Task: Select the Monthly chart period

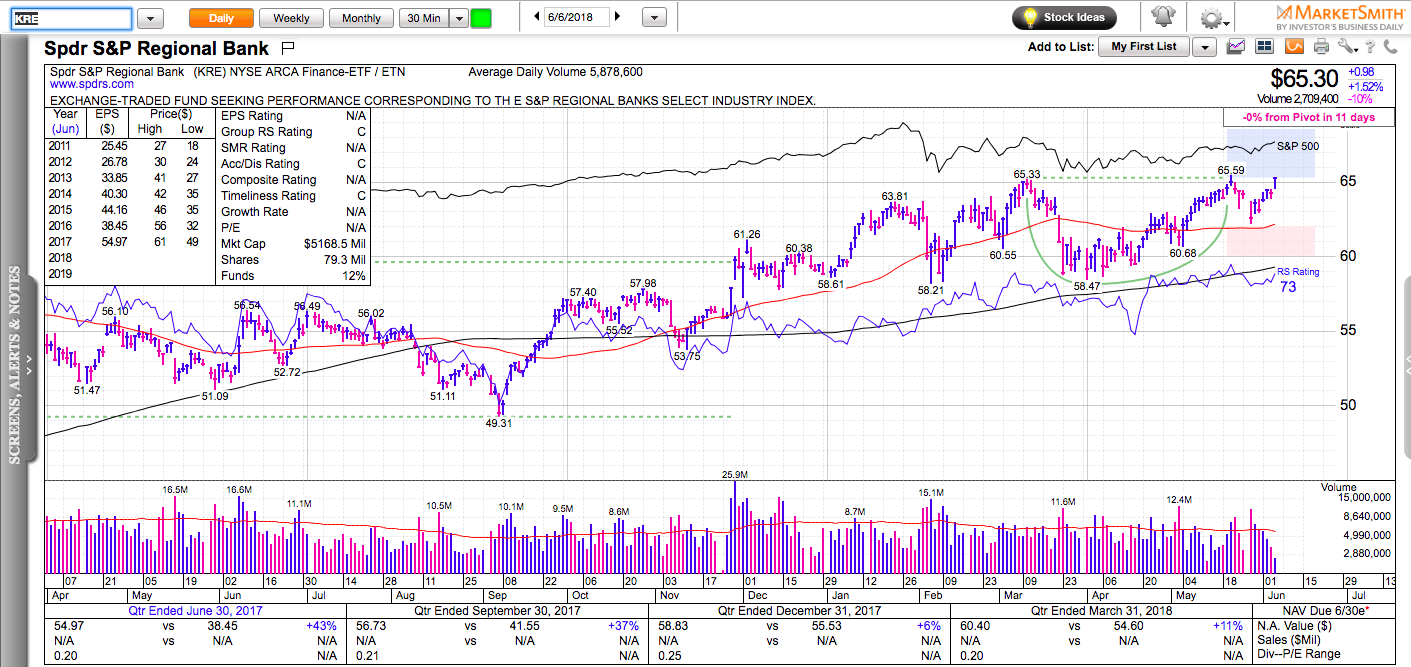Action: coord(361,18)
